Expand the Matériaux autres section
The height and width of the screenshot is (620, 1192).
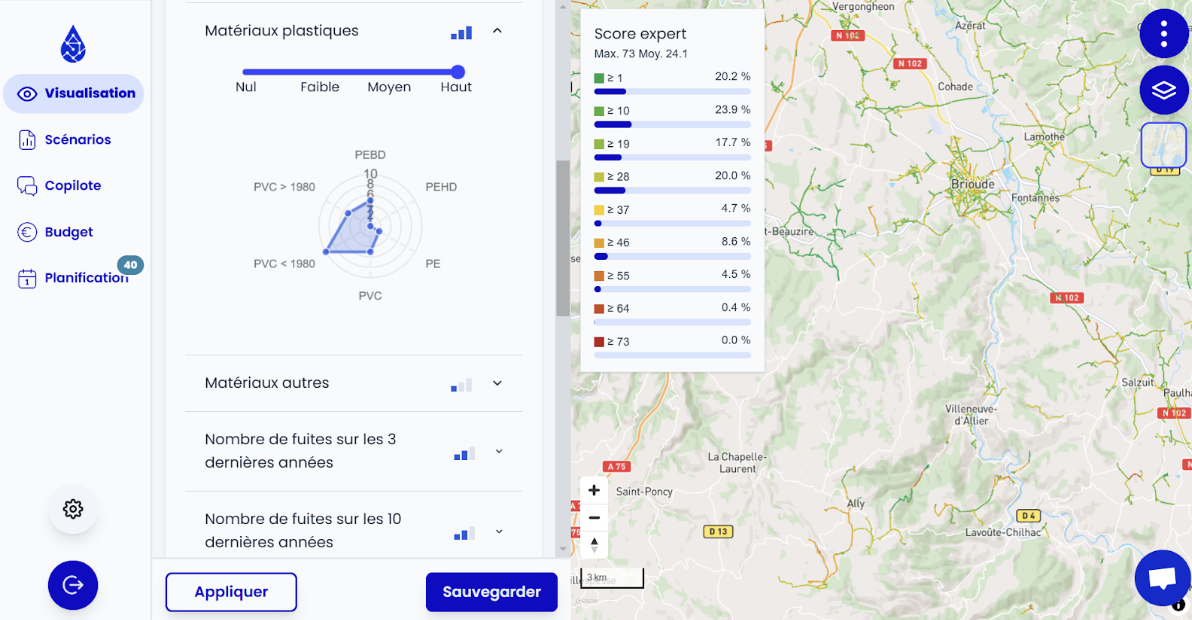click(497, 383)
